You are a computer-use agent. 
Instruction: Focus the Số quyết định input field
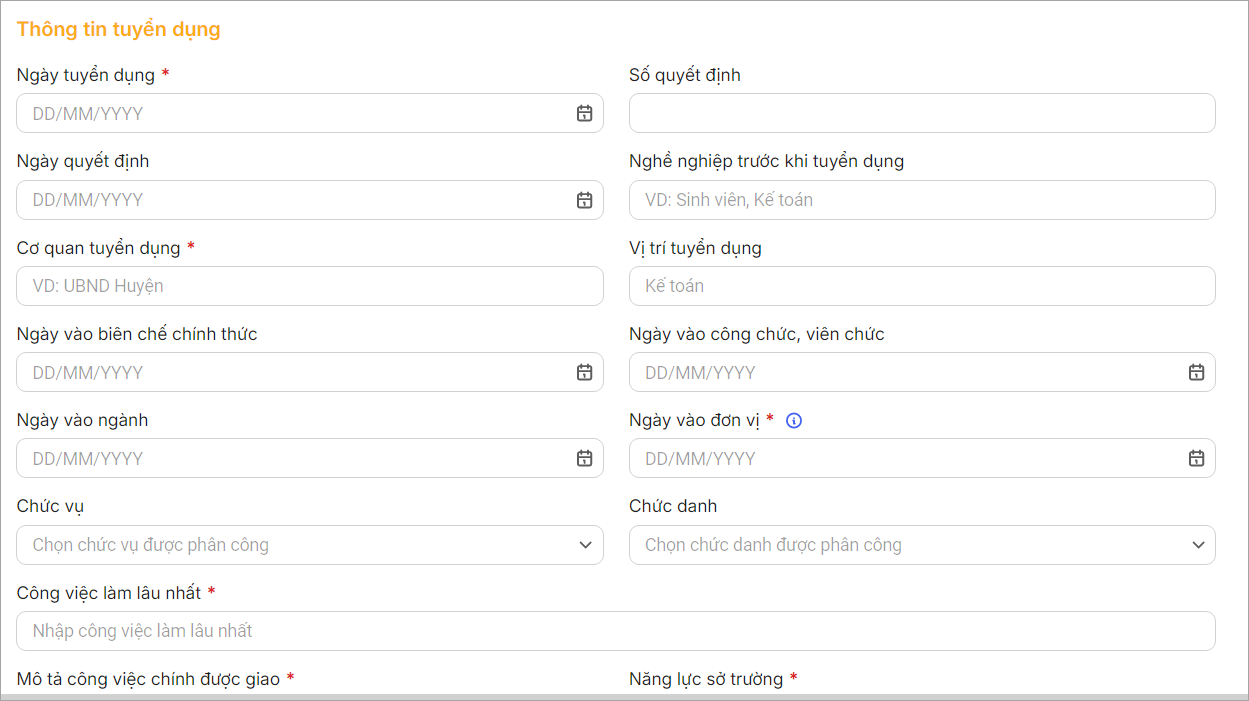(x=921, y=114)
